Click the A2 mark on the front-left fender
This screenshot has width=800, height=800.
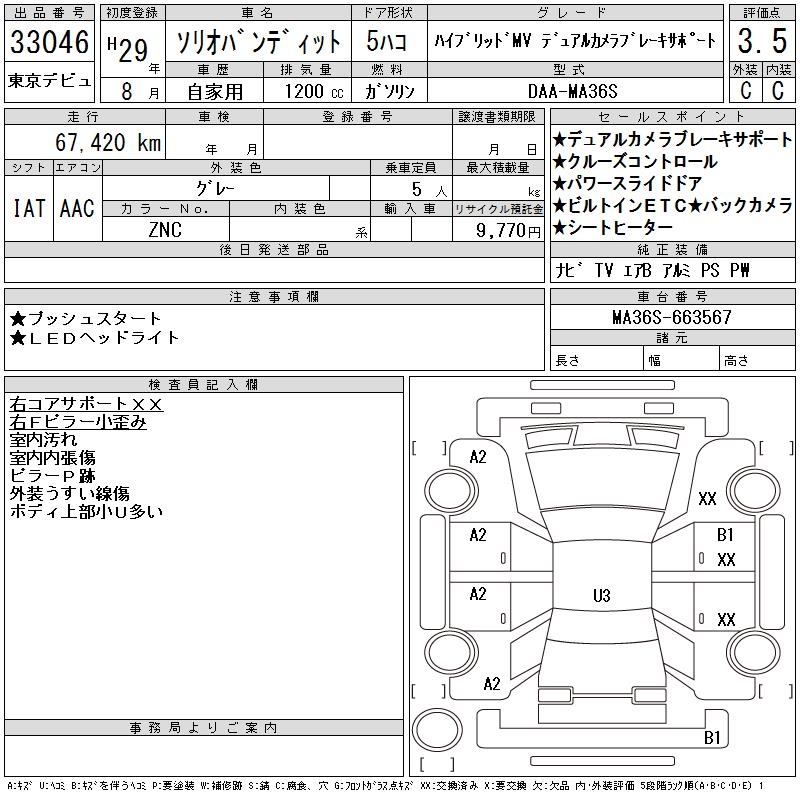pos(478,457)
